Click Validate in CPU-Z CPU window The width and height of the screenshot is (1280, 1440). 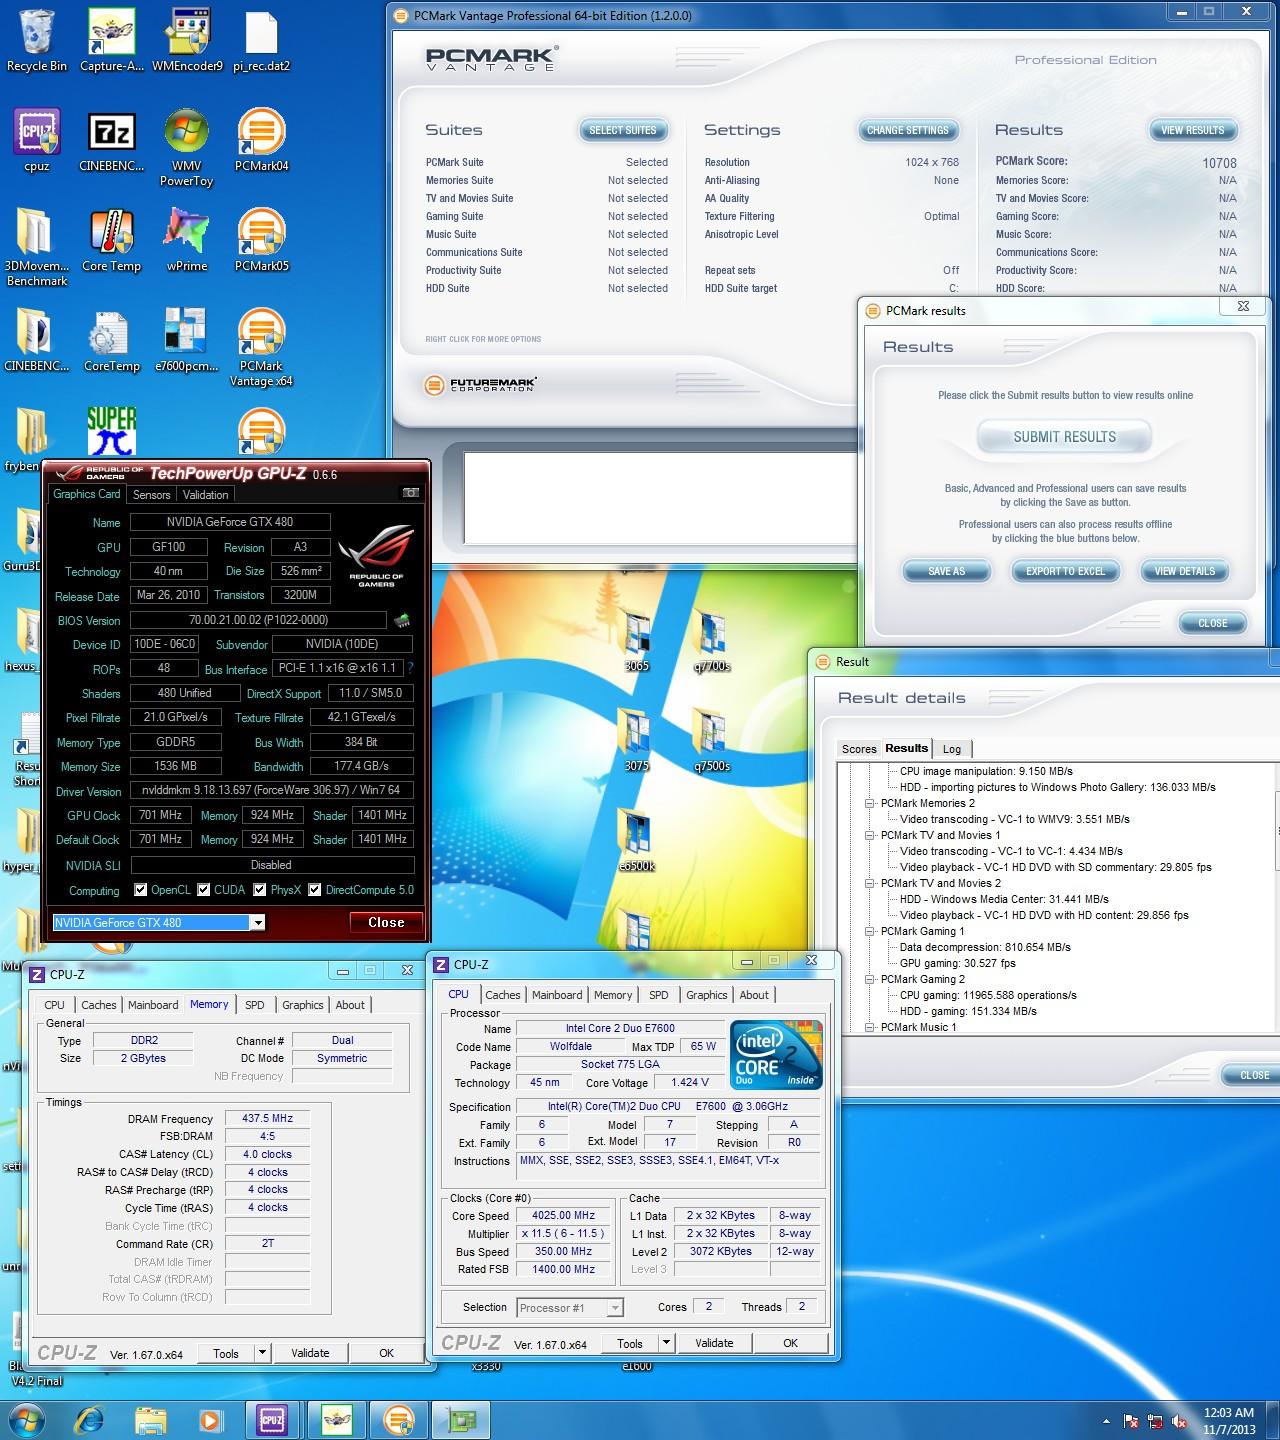[714, 1343]
